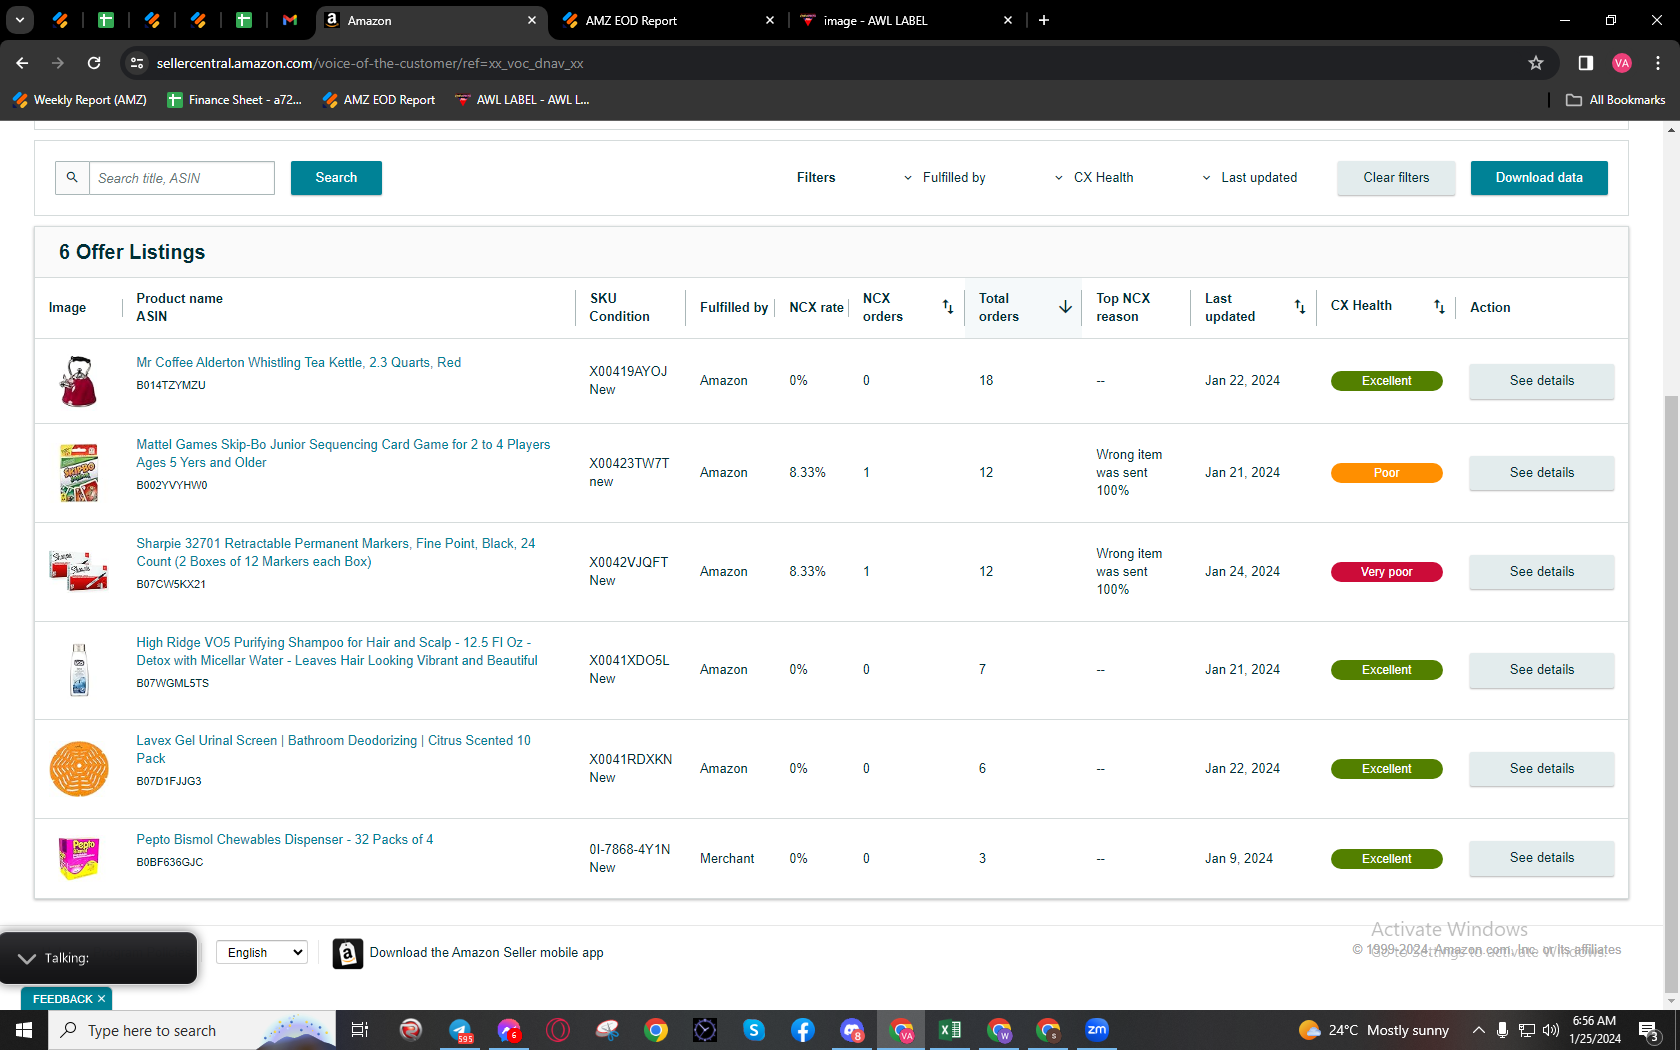See details for Mr Coffee Tea Kettle
Screen dimensions: 1680x1050
click(1541, 381)
